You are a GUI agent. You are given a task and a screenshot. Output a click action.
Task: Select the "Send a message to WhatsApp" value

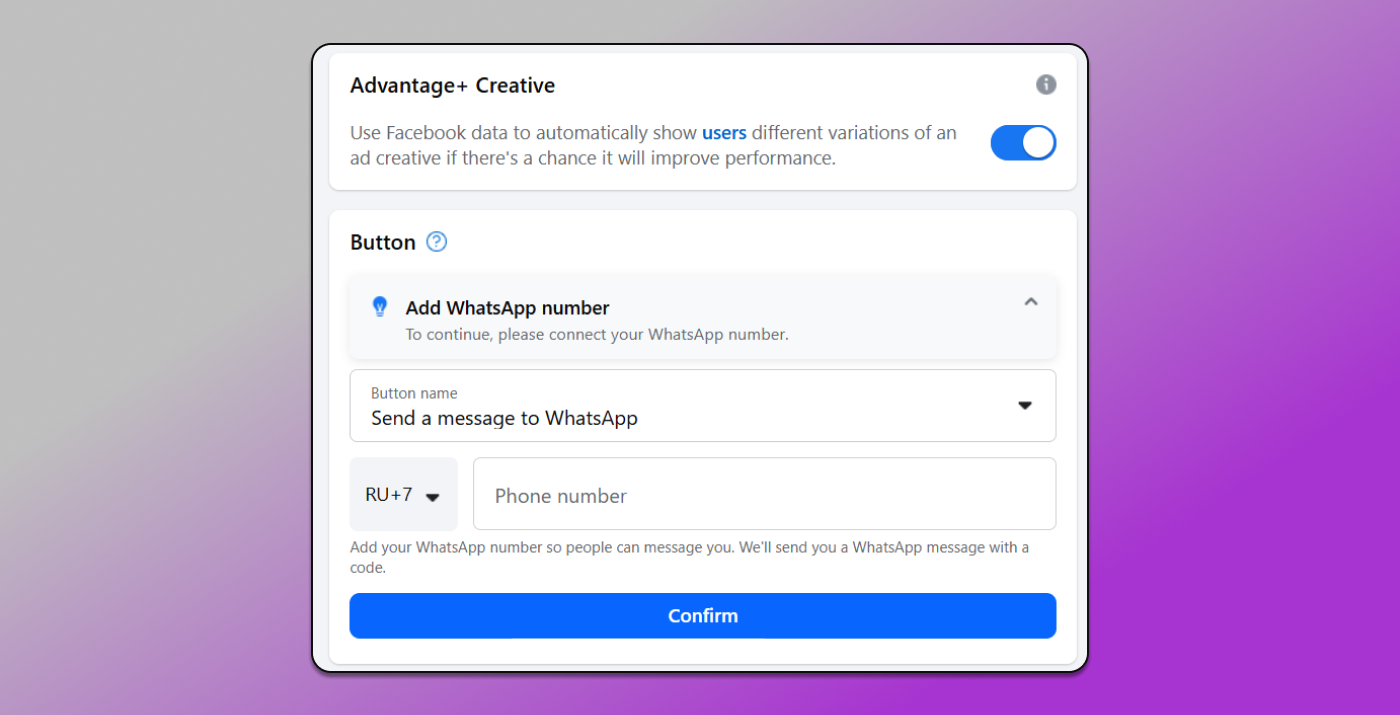[504, 418]
